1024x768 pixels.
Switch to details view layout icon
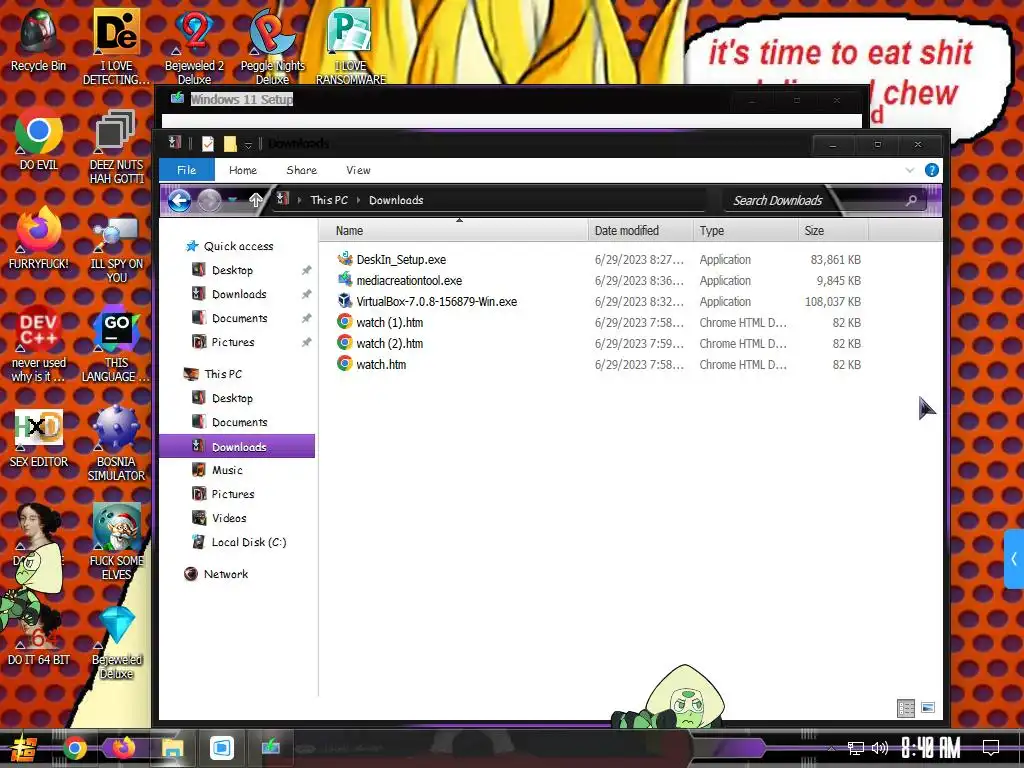click(906, 708)
